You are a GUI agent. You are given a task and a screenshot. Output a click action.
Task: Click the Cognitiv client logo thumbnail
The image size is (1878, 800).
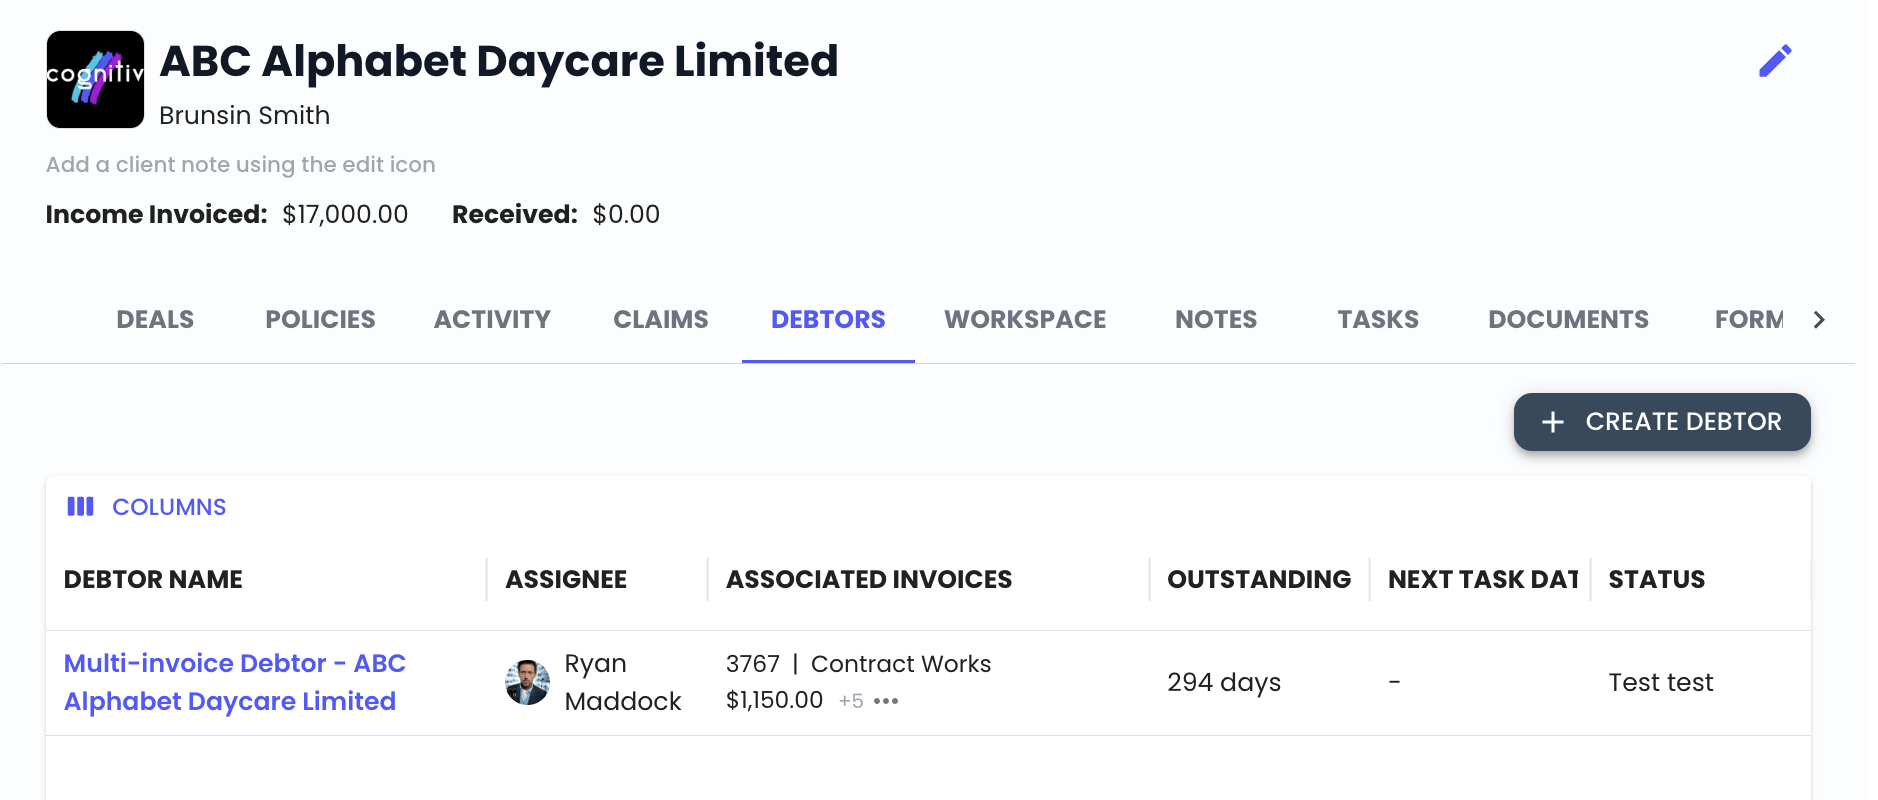[x=95, y=79]
